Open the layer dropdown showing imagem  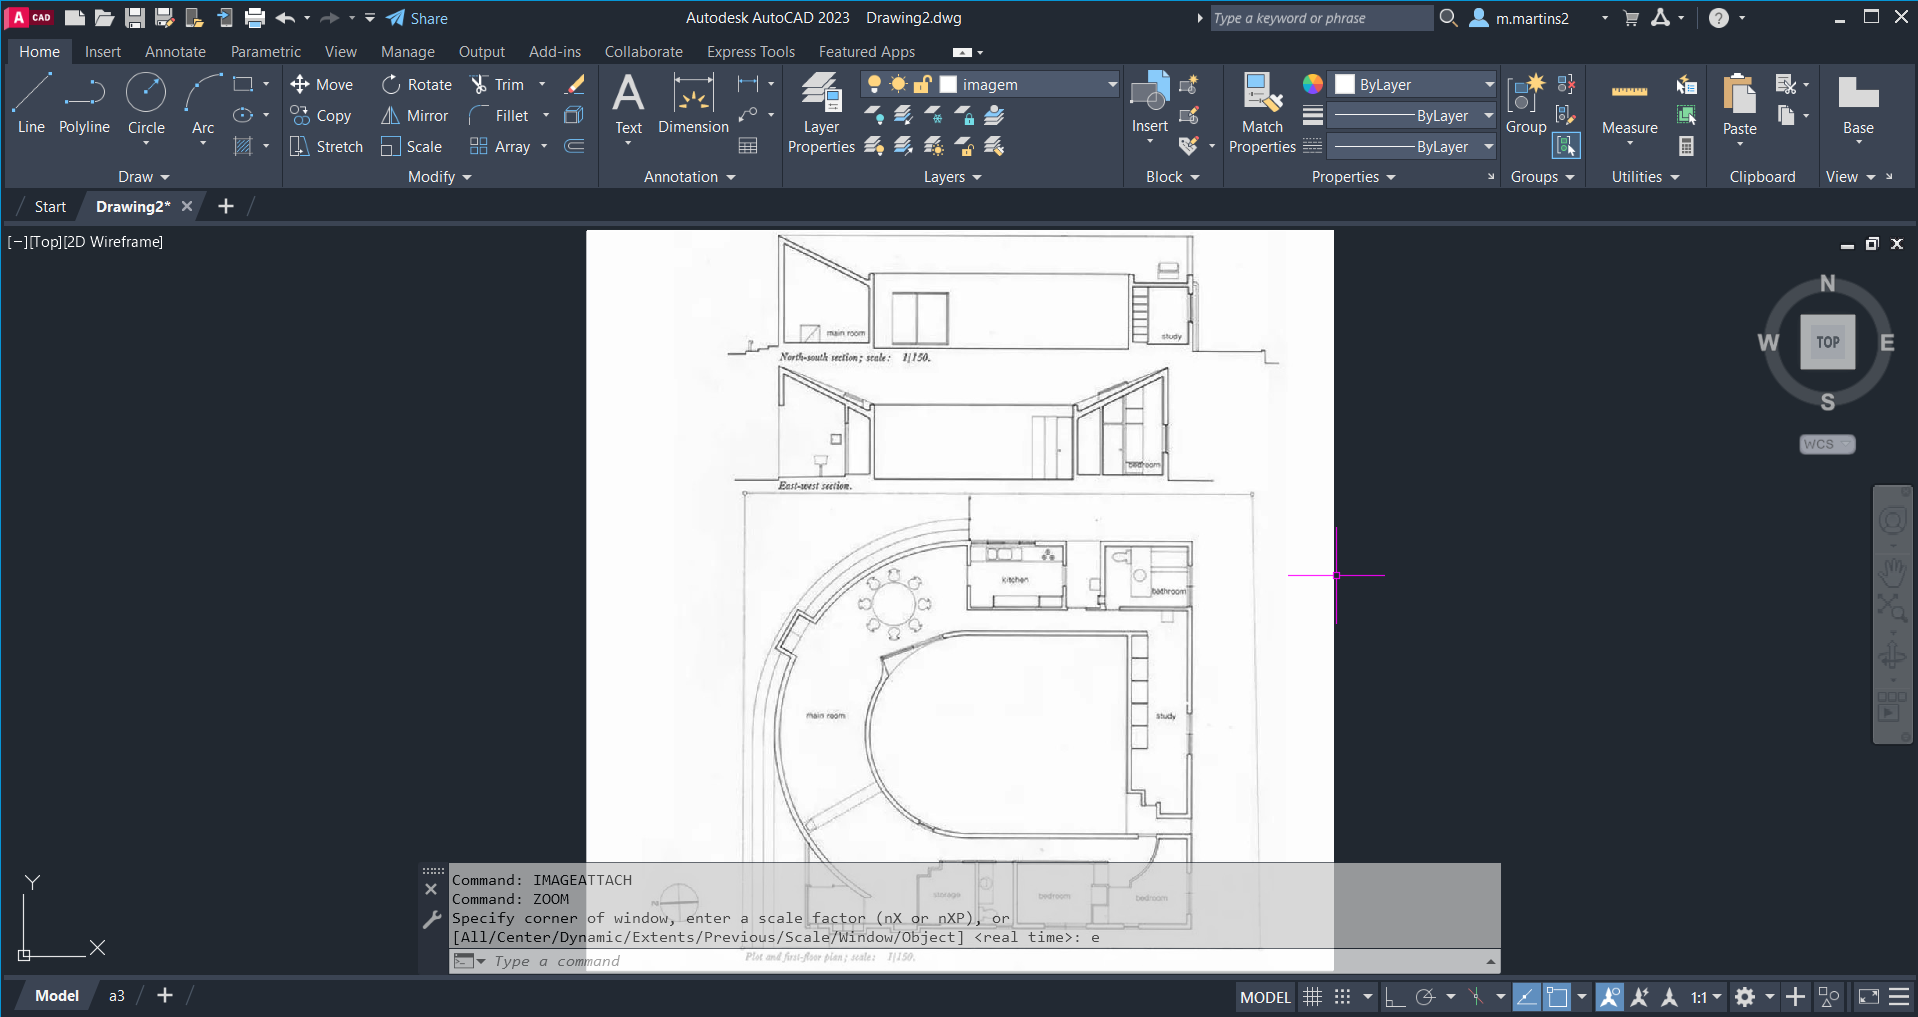click(990, 85)
